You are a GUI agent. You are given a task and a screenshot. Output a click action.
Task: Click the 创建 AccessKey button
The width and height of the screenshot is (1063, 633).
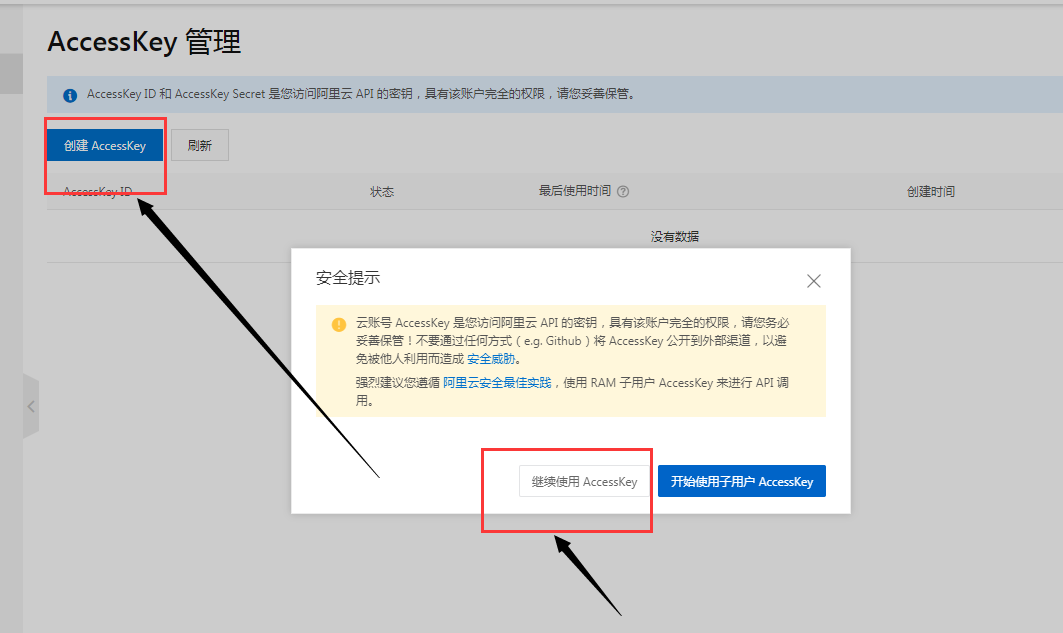(104, 145)
